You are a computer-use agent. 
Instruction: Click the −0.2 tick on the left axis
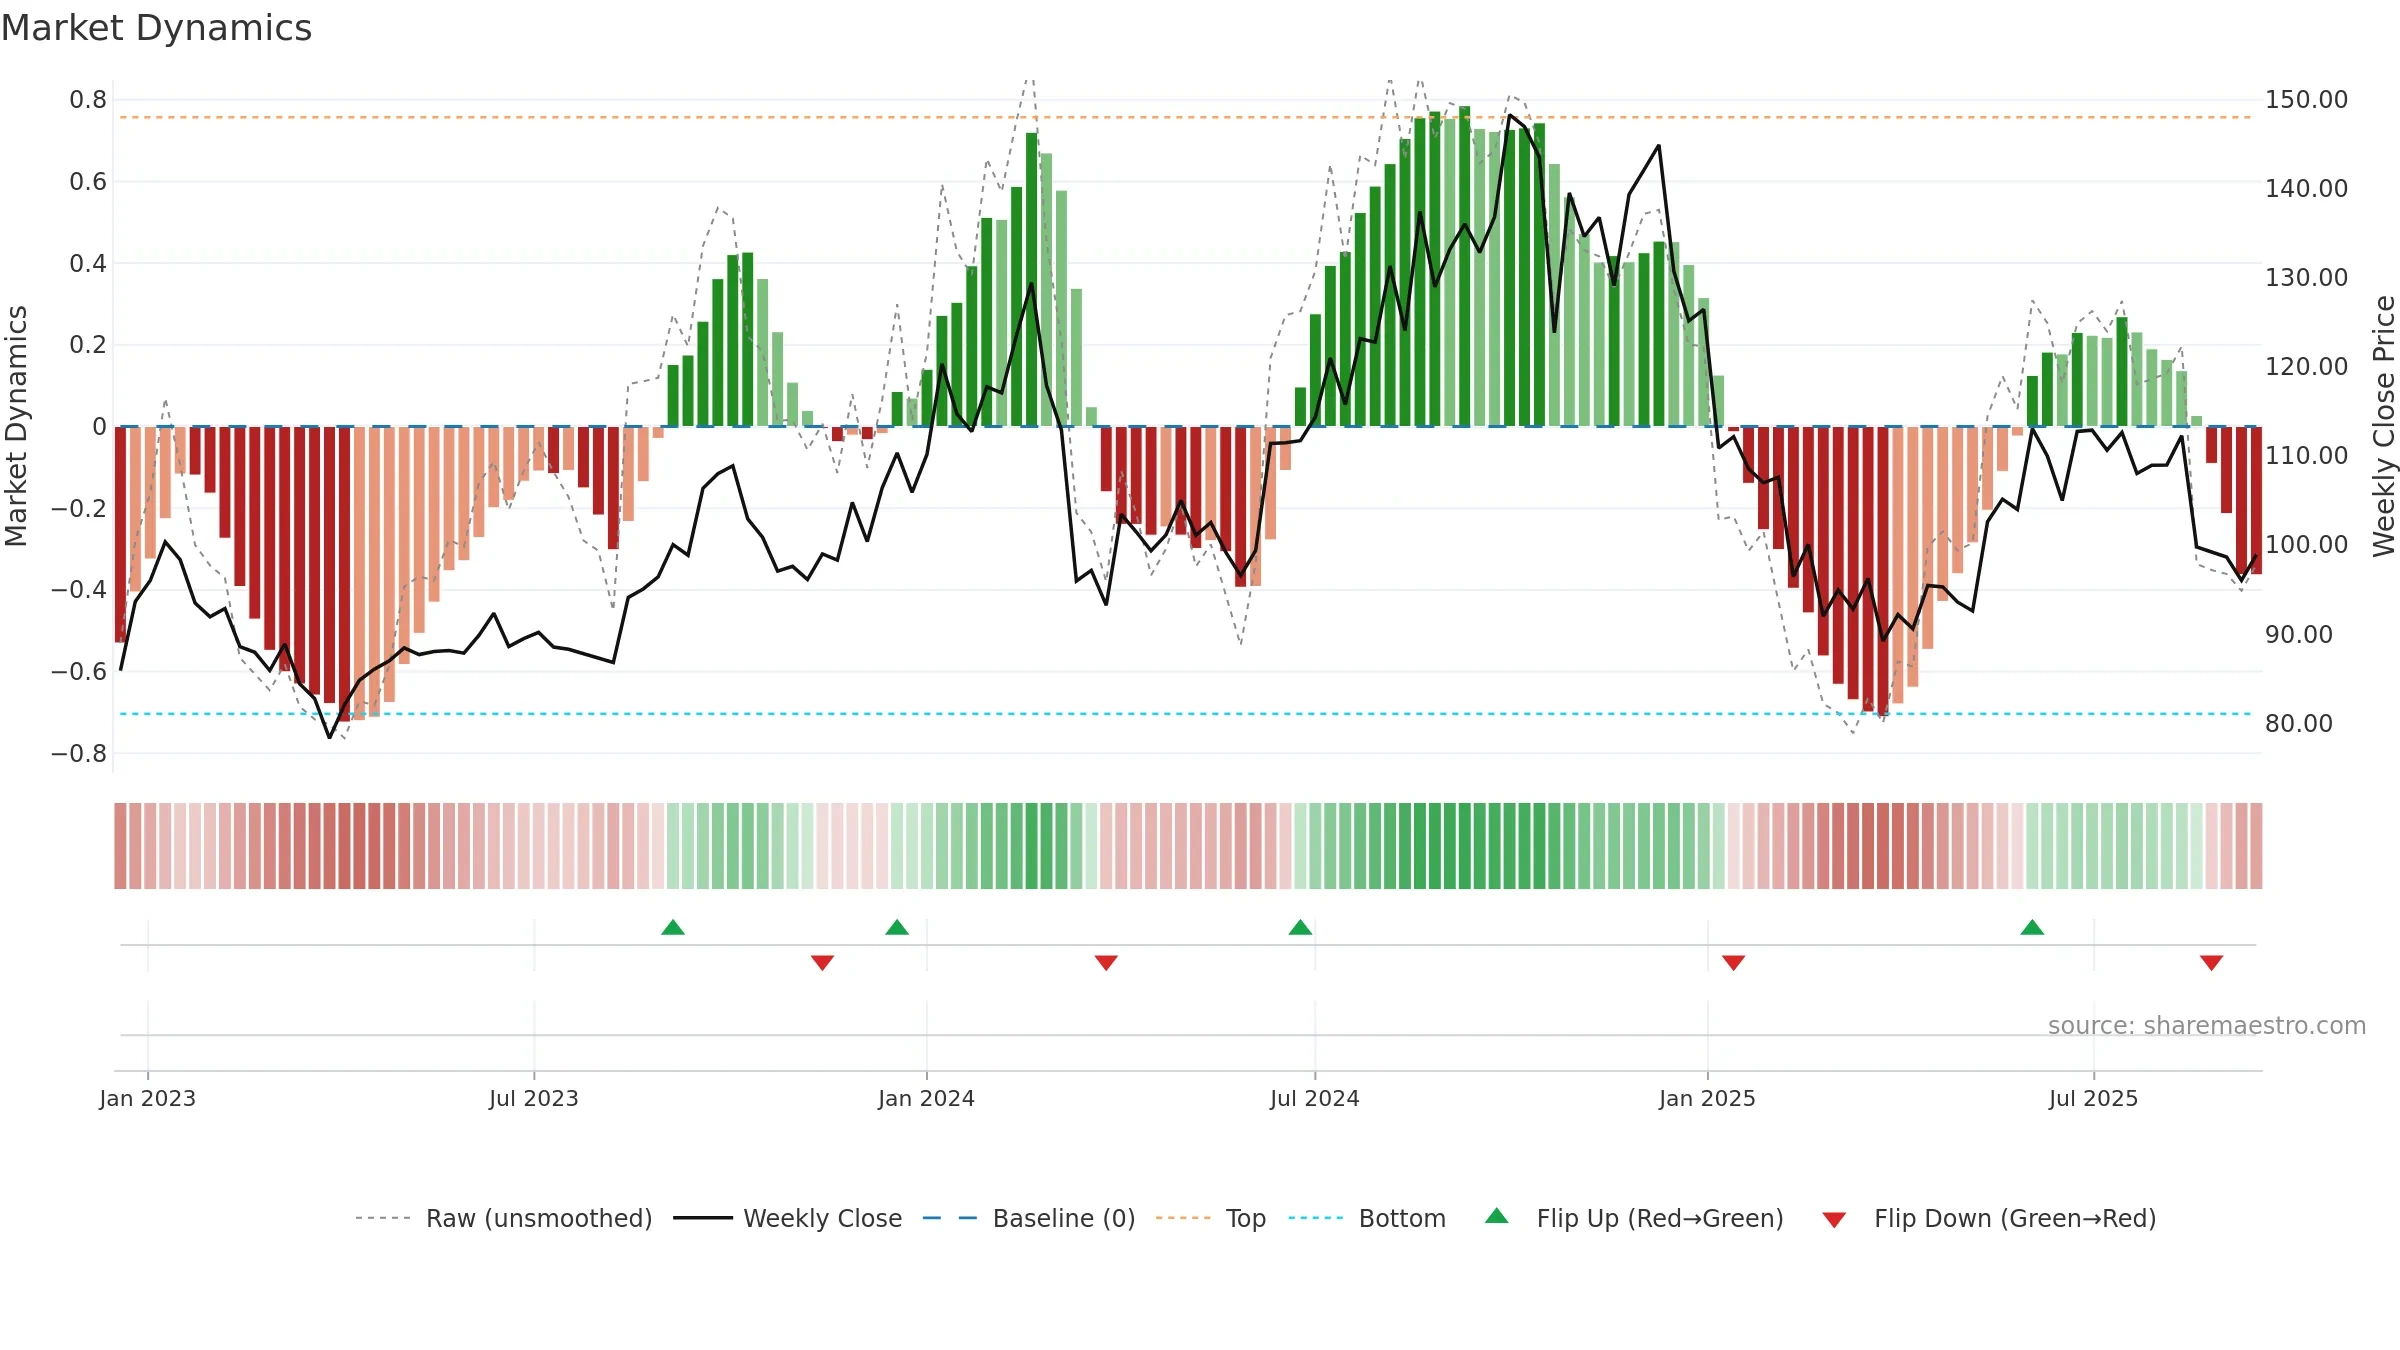coord(79,508)
